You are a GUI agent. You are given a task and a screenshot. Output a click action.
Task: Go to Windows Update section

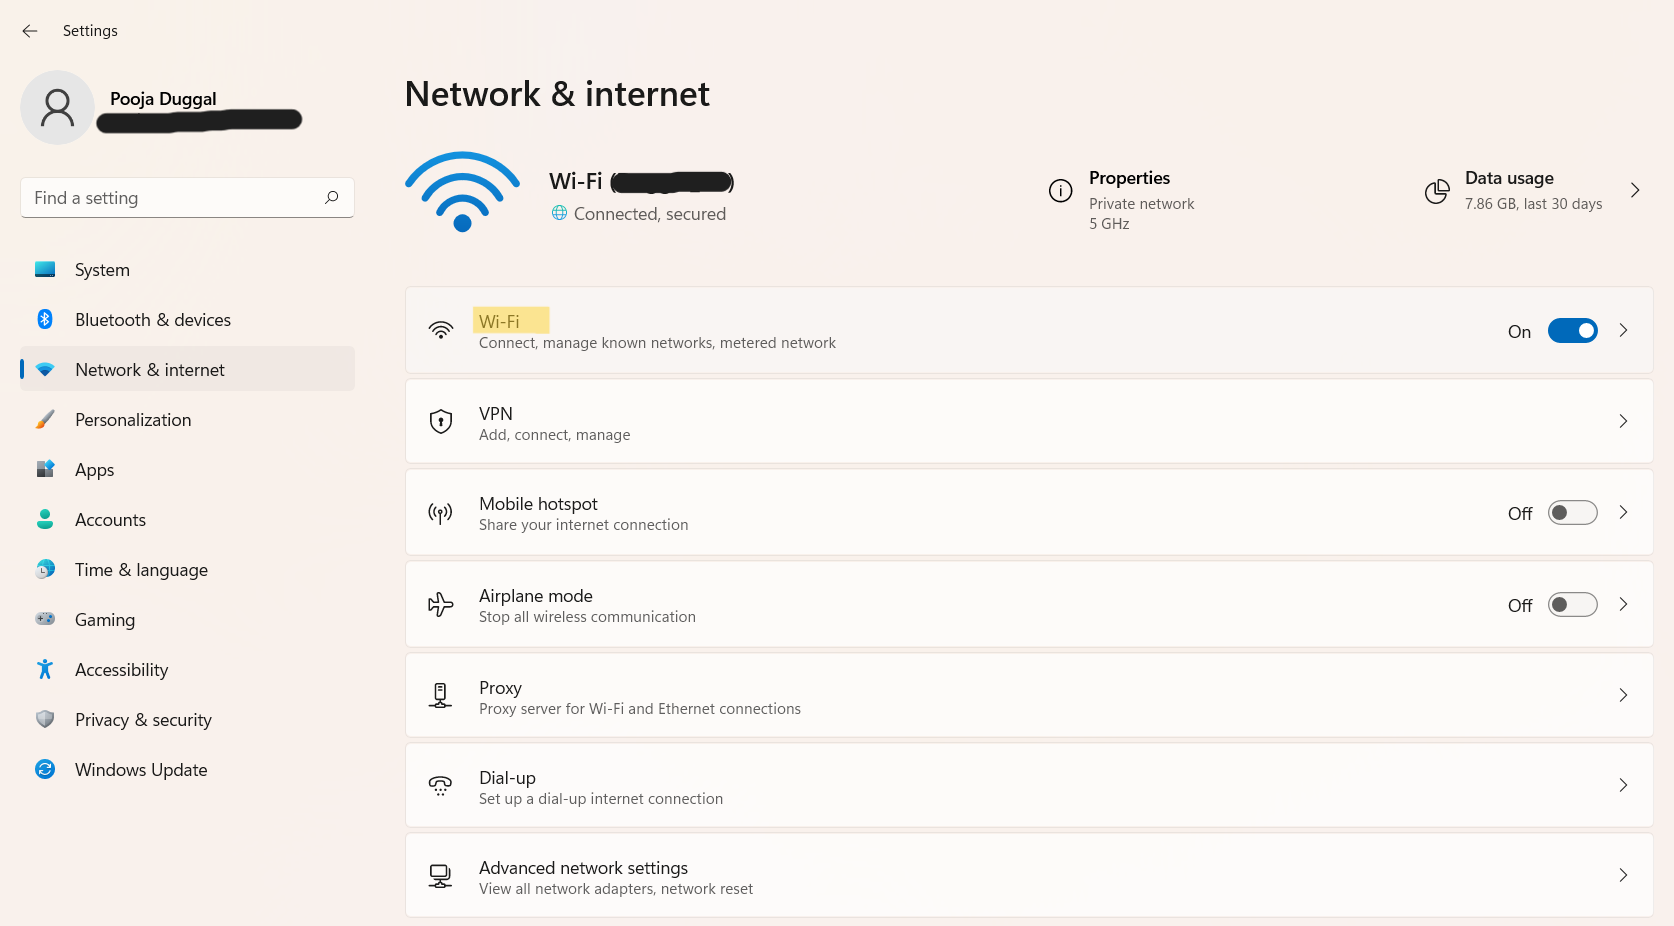141,770
